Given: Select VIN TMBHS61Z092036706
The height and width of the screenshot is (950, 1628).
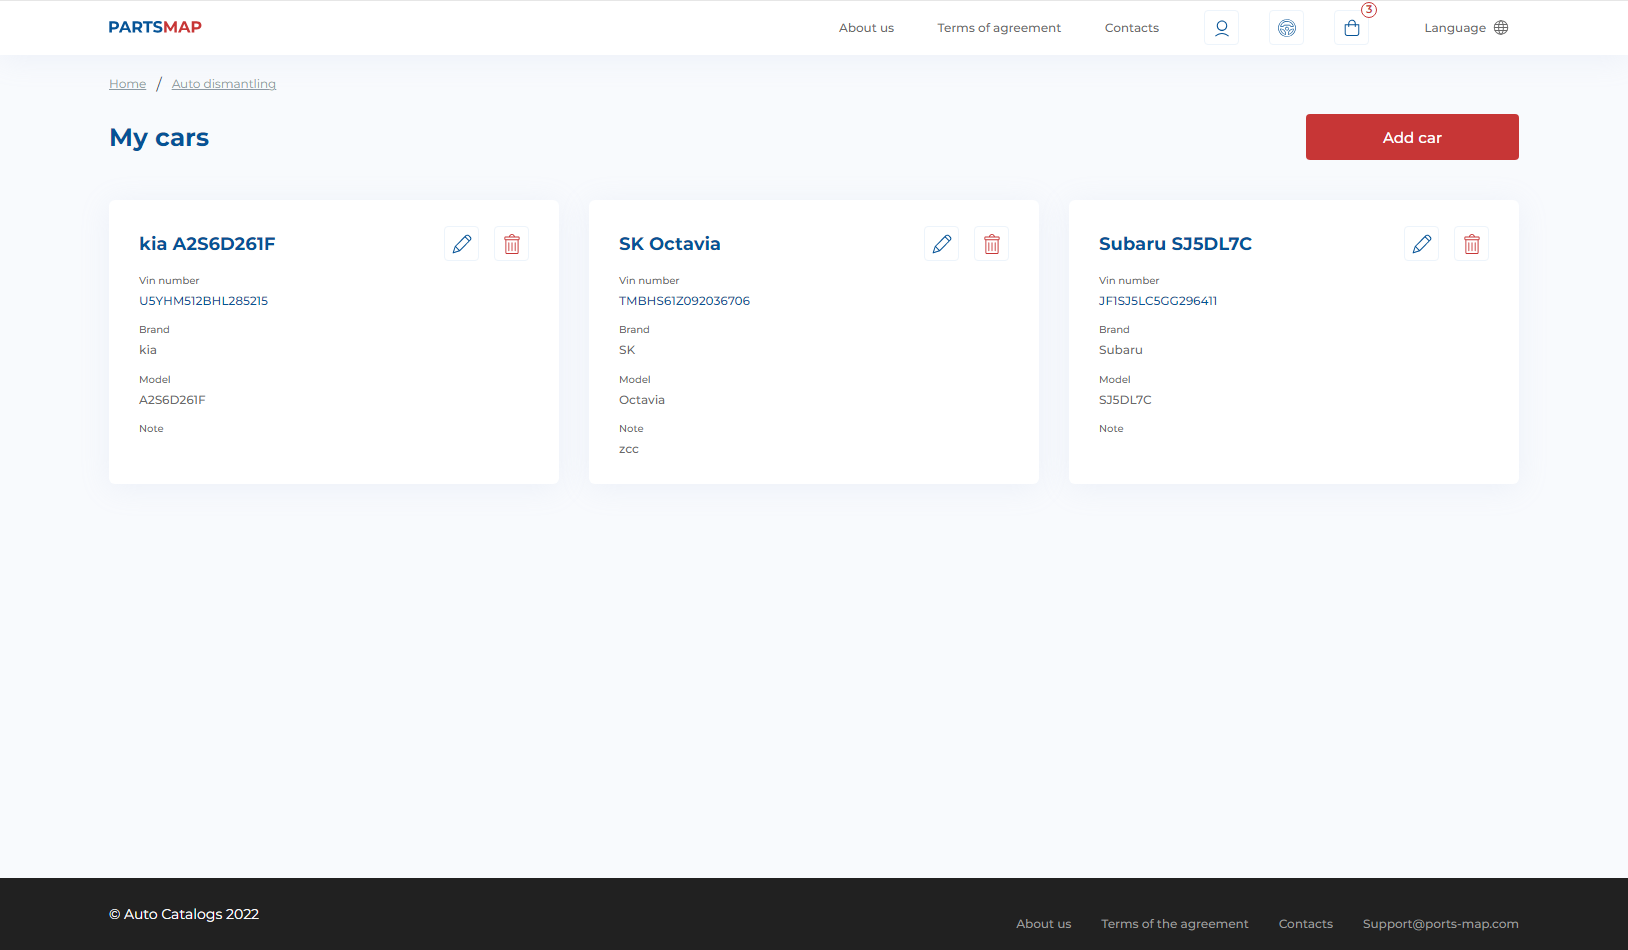Looking at the screenshot, I should click(x=684, y=301).
